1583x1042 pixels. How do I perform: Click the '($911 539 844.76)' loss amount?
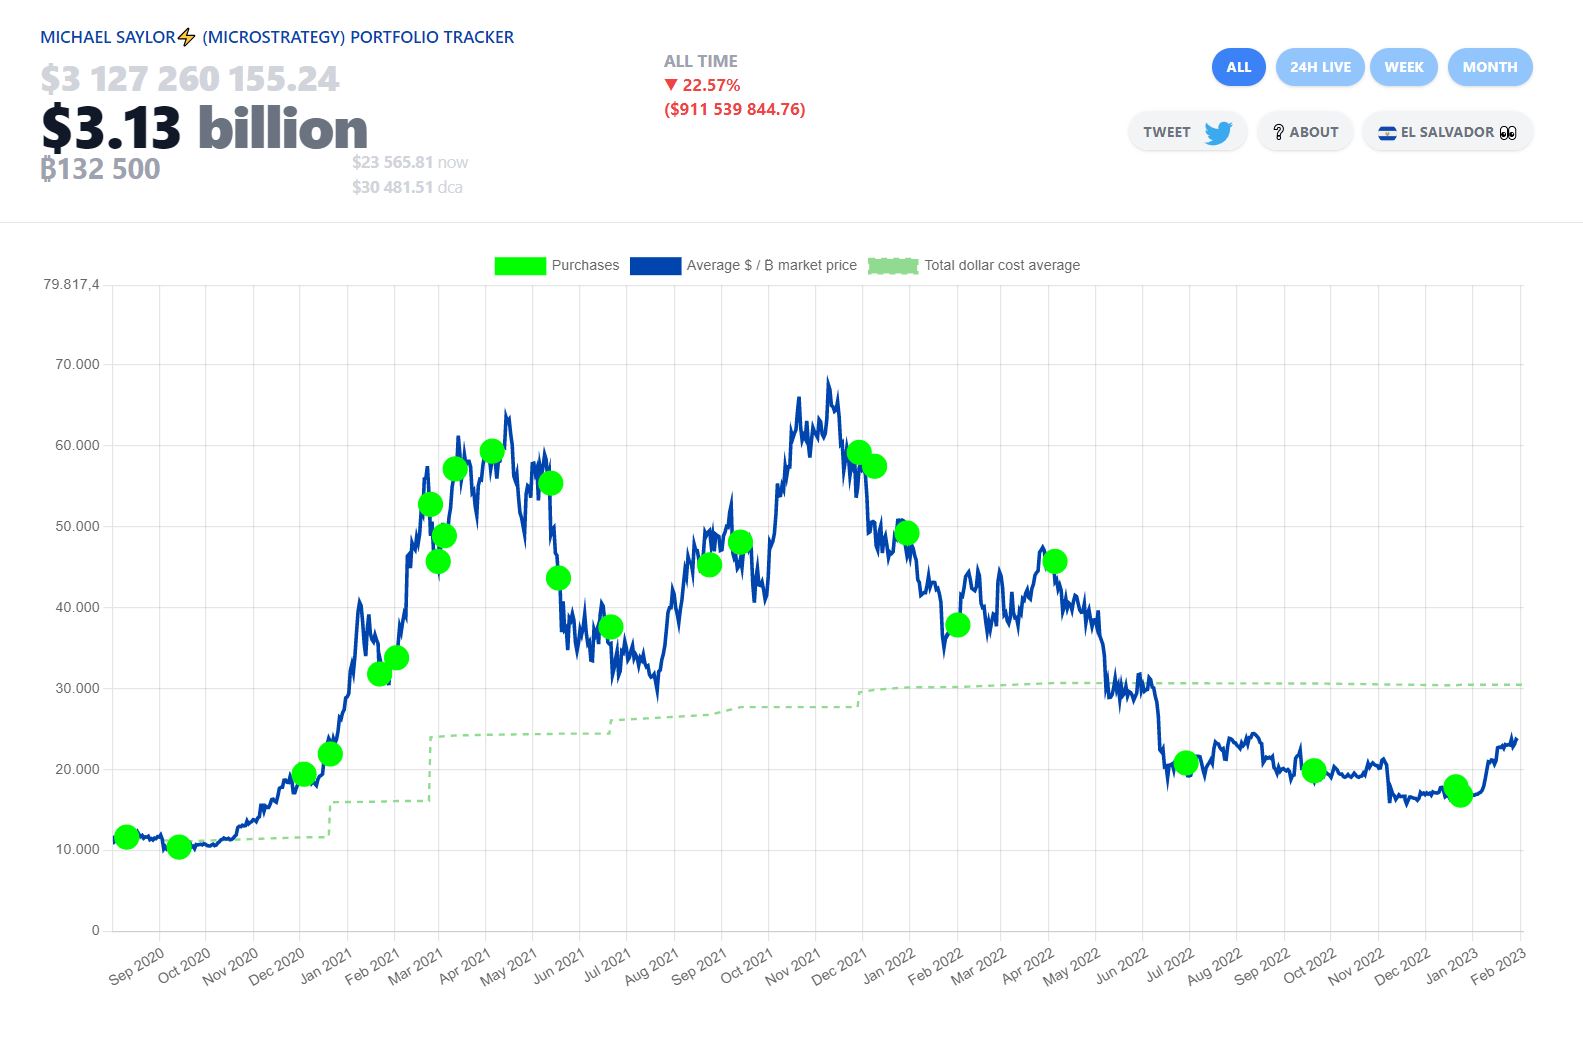pos(735,109)
